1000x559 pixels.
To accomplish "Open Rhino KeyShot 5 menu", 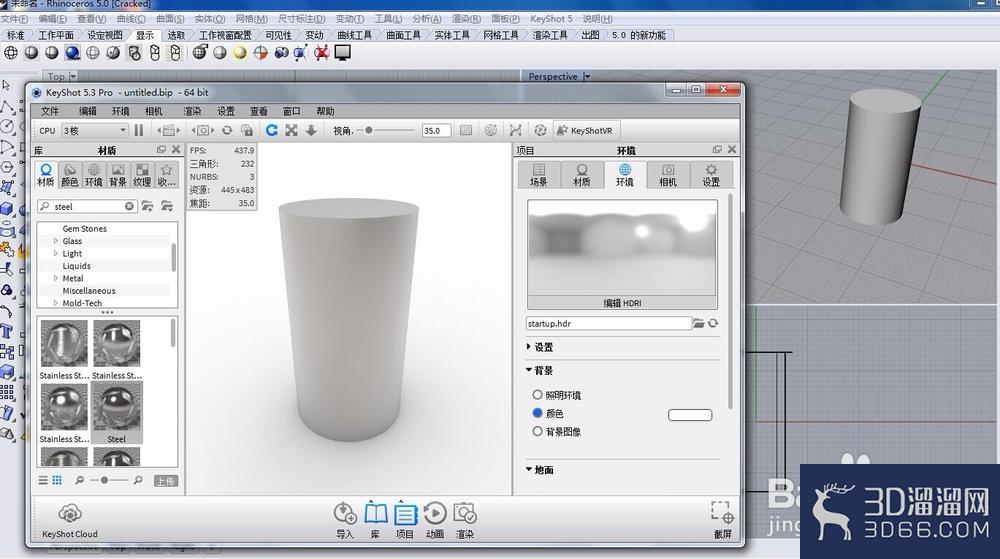I will pyautogui.click(x=551, y=18).
